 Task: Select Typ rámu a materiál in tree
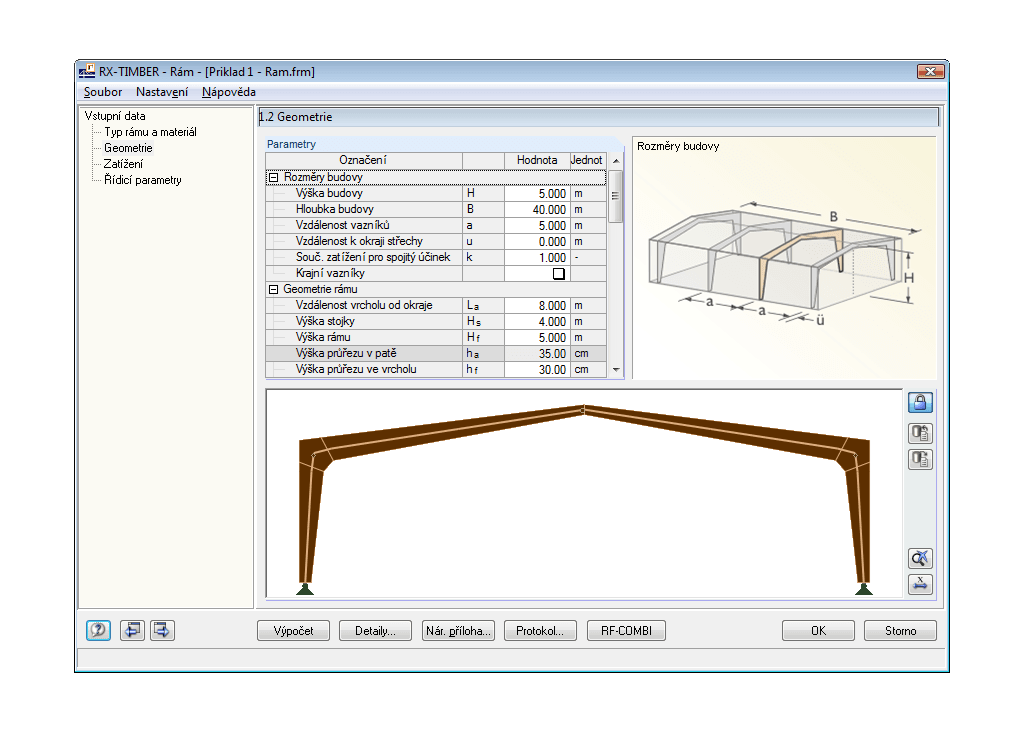tap(150, 132)
